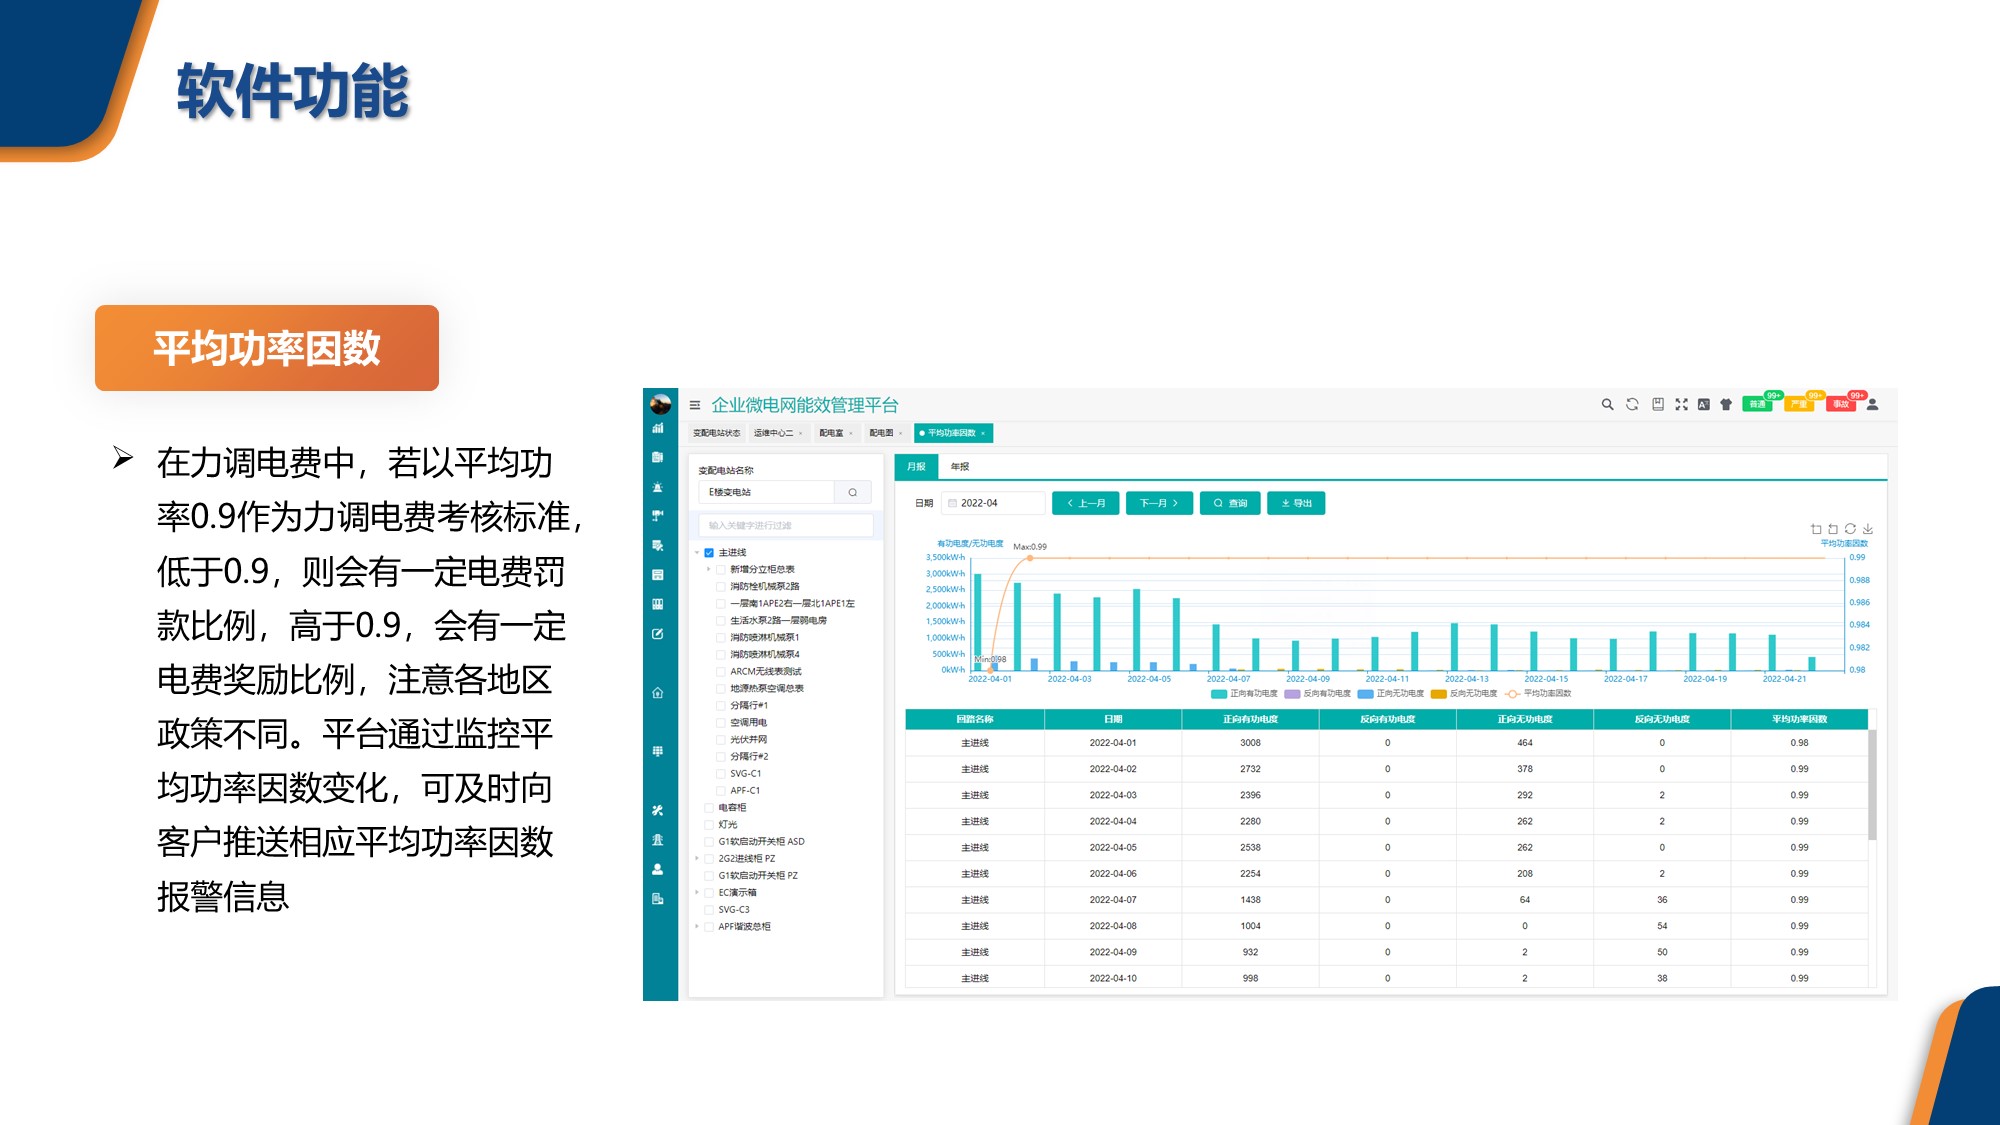Click the T-shirt theme icon
The height and width of the screenshot is (1125, 2000).
[1726, 404]
